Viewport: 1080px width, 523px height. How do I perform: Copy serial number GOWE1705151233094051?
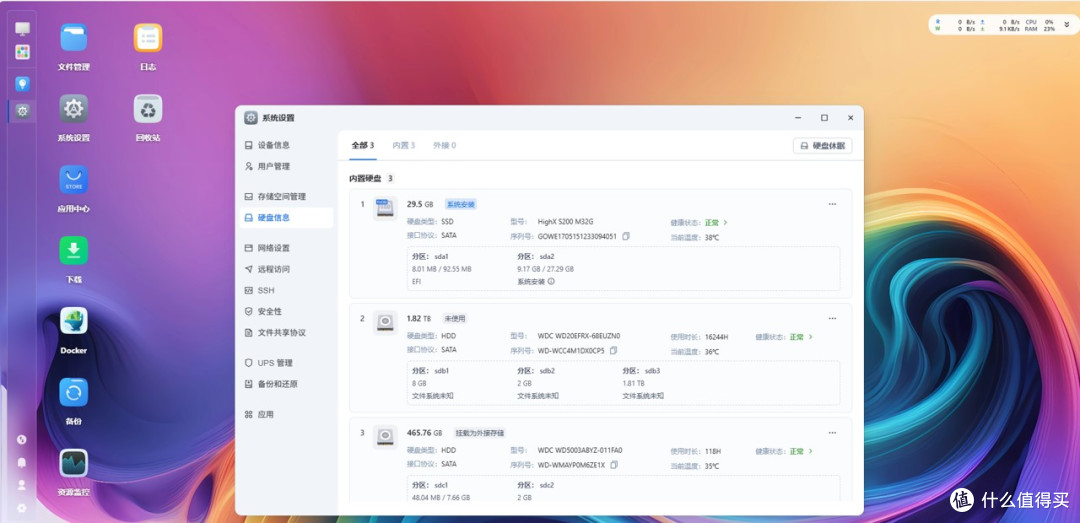coord(626,236)
